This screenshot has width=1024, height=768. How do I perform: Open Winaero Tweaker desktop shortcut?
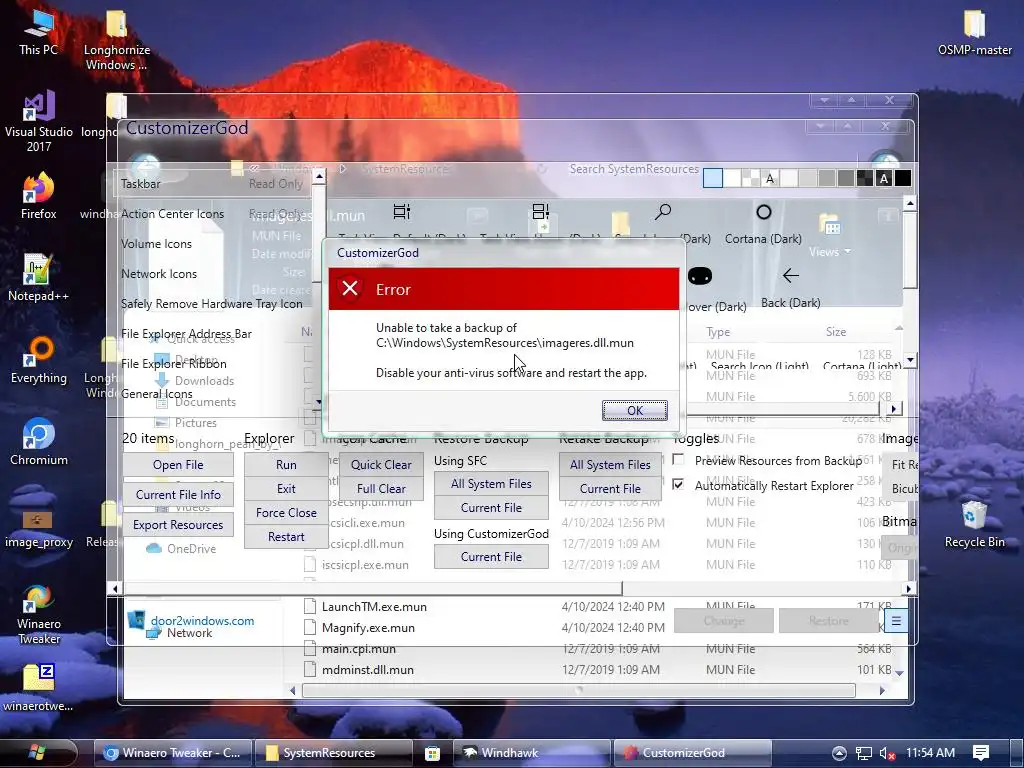(39, 615)
